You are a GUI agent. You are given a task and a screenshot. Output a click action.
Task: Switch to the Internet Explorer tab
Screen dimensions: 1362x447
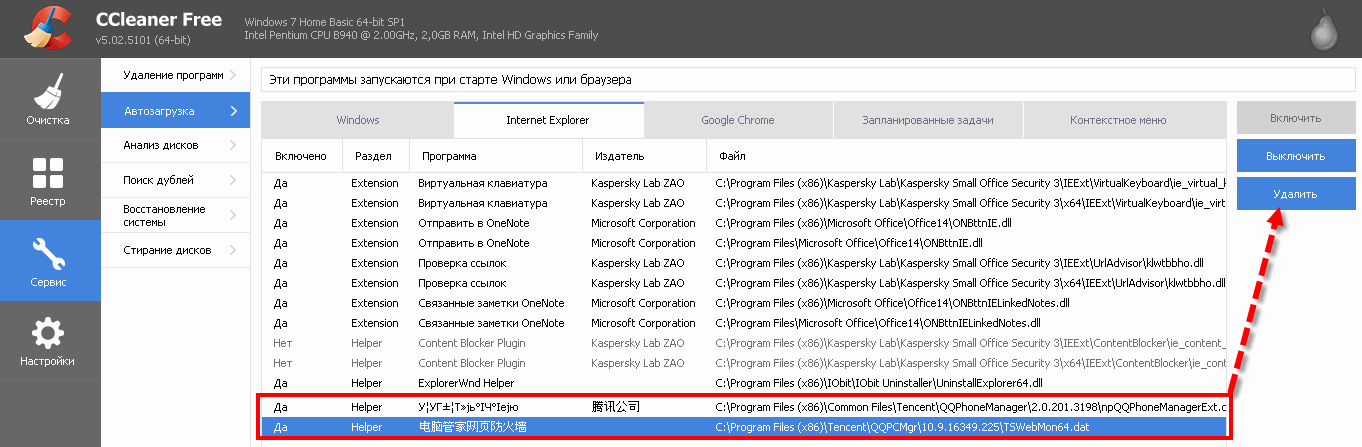point(548,120)
